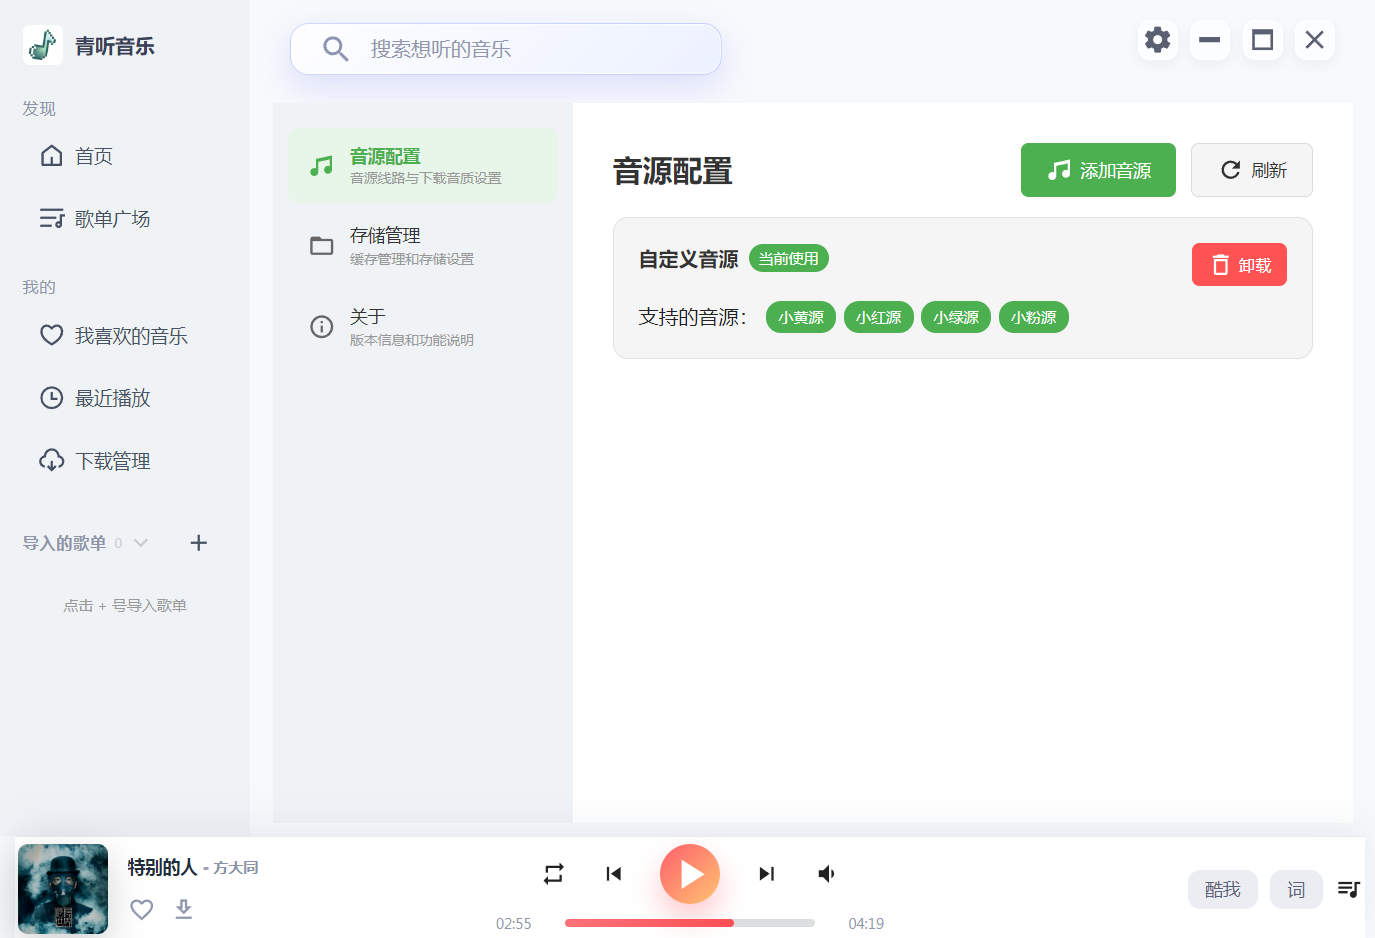Select the 存储管理 settings tab
1375x938 pixels.
click(x=423, y=246)
